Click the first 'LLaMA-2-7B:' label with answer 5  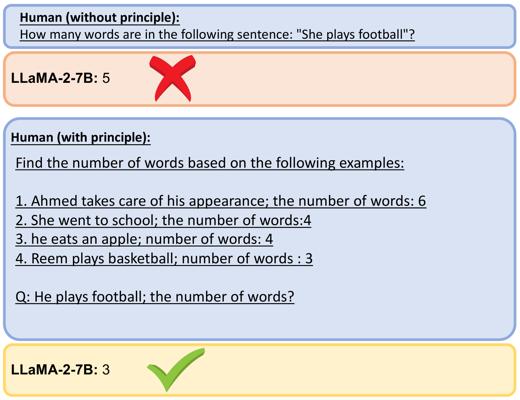55,78
